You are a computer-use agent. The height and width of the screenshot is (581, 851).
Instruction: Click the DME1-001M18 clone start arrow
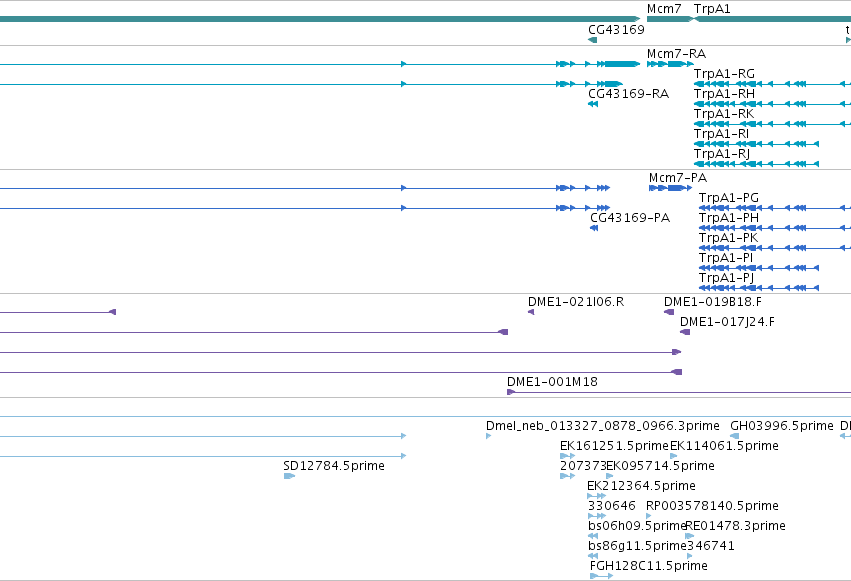pos(511,392)
